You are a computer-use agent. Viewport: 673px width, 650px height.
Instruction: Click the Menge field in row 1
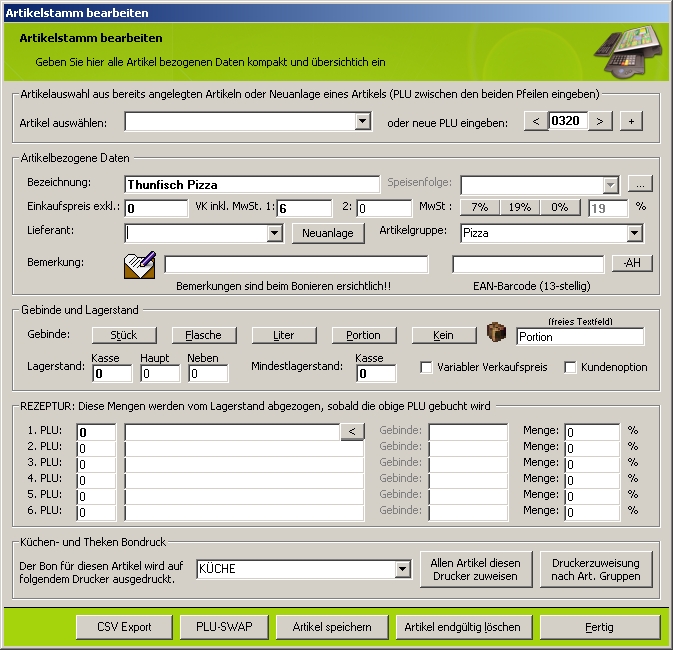point(592,432)
